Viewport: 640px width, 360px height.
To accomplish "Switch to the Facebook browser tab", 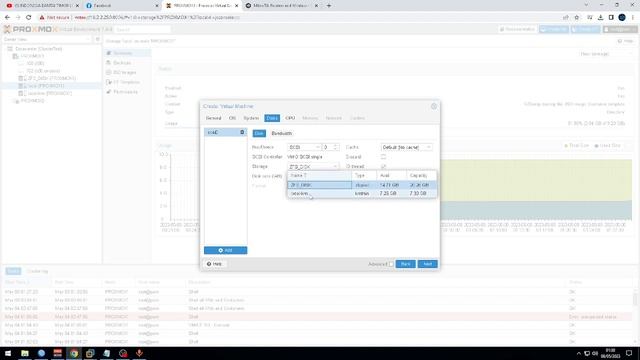I will click(x=122, y=6).
